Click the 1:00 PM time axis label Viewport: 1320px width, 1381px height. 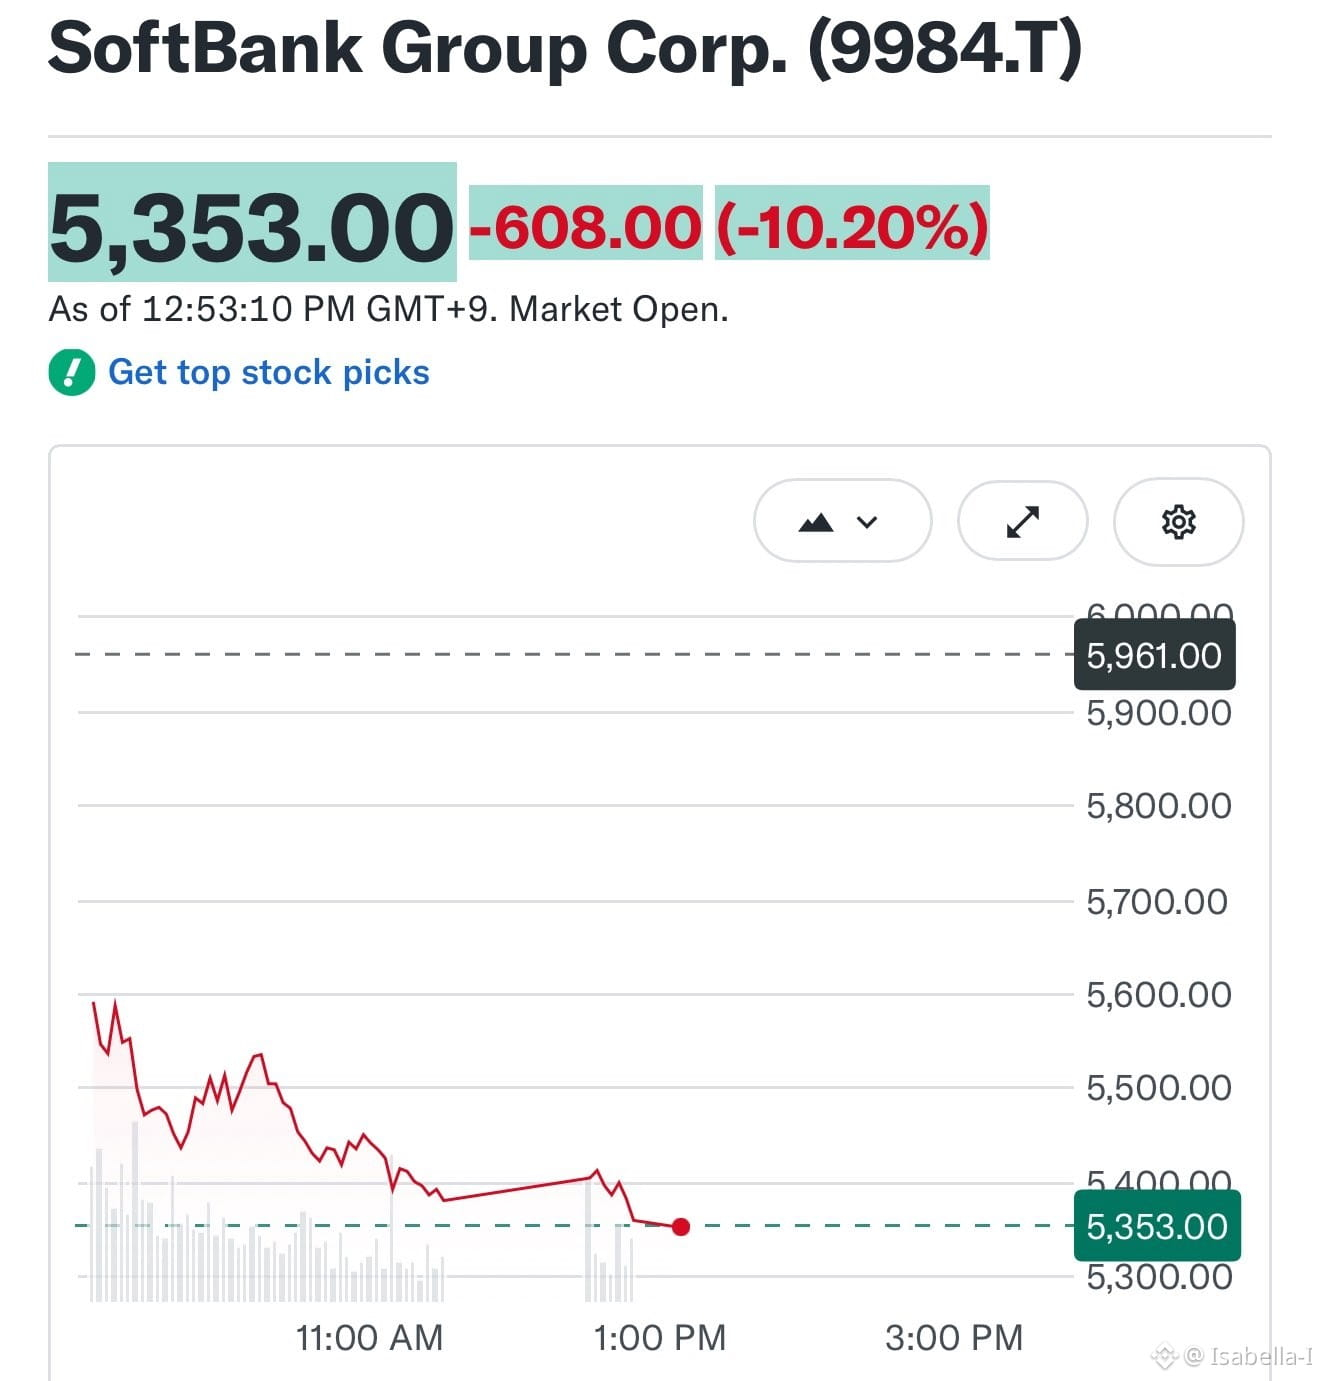[659, 1337]
